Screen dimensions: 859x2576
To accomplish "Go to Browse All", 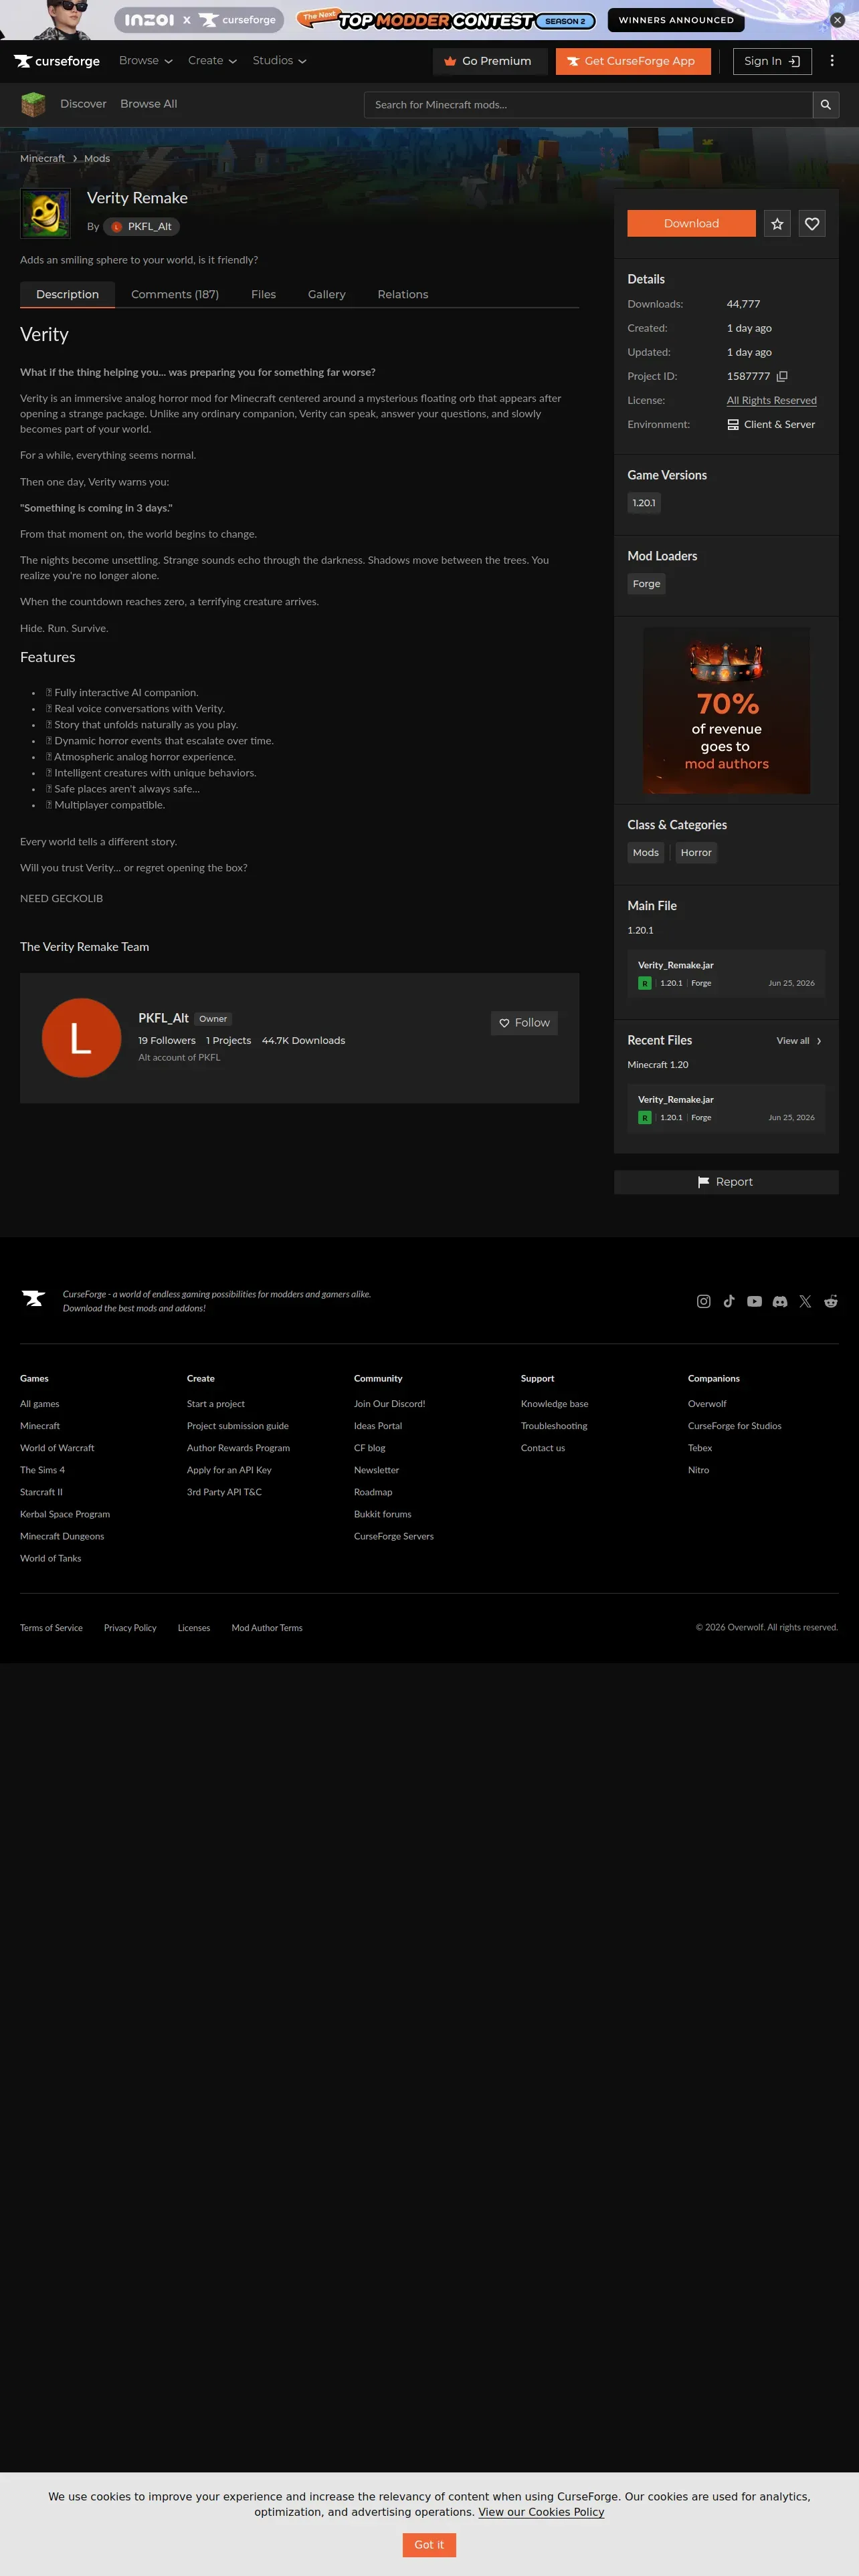I will pyautogui.click(x=149, y=104).
